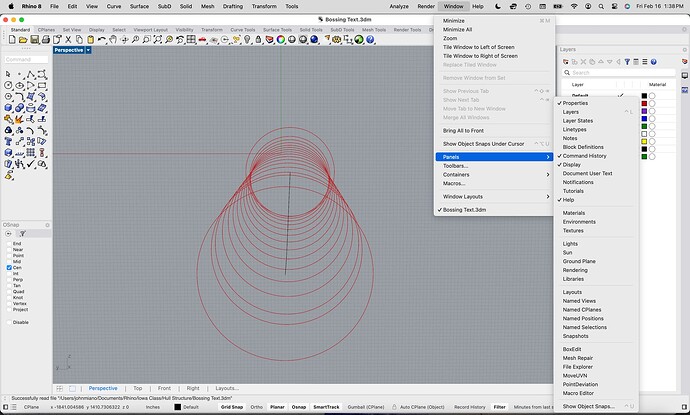
Task: Open the Perspective viewport dropdown arrow
Action: 88,50
